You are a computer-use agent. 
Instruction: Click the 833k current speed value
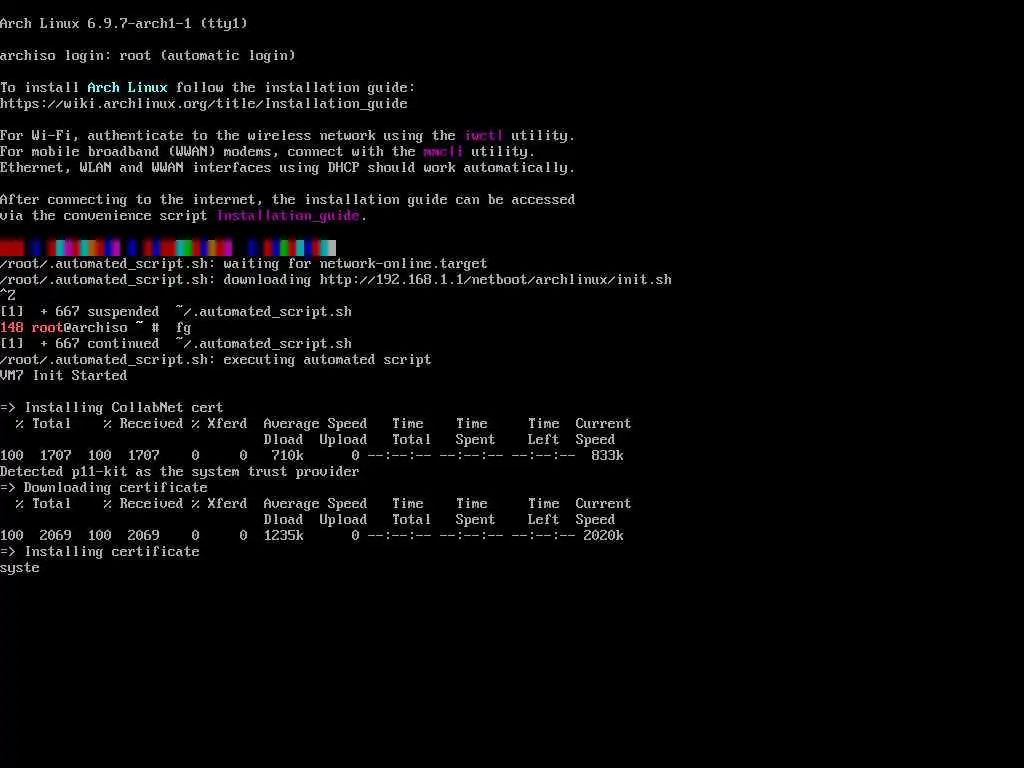click(607, 456)
